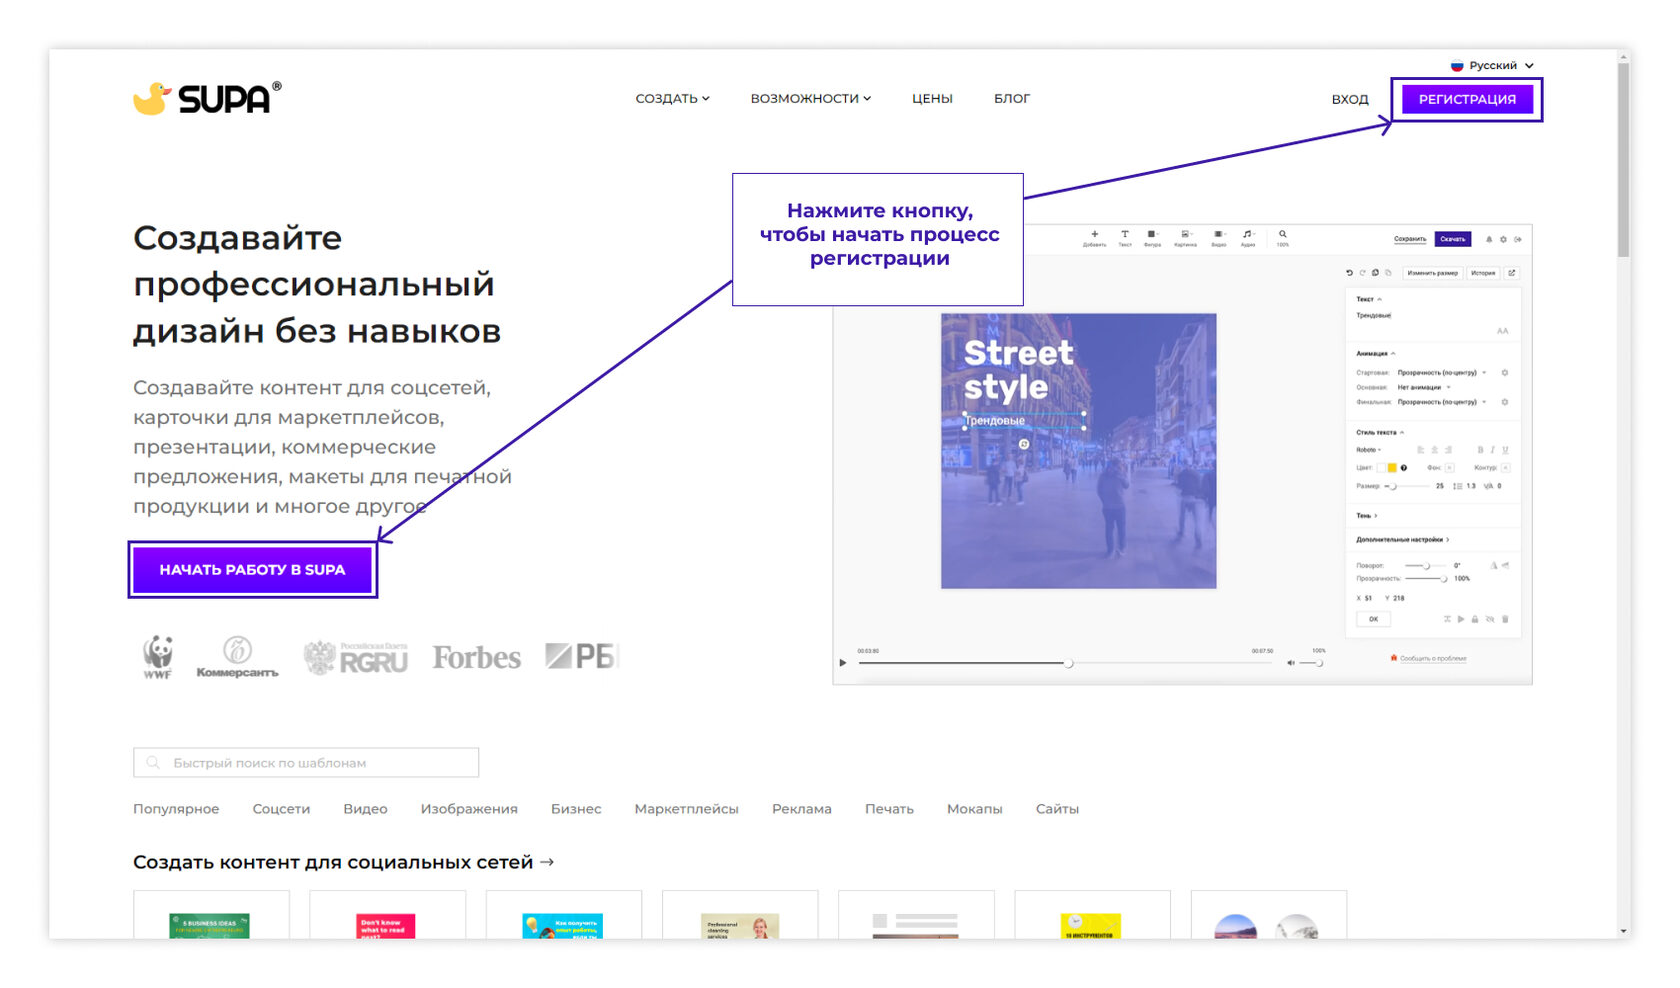The width and height of the screenshot is (1680, 988).
Task: Expand the ВОЗМОЖНОСТИ menu
Action: tap(810, 98)
